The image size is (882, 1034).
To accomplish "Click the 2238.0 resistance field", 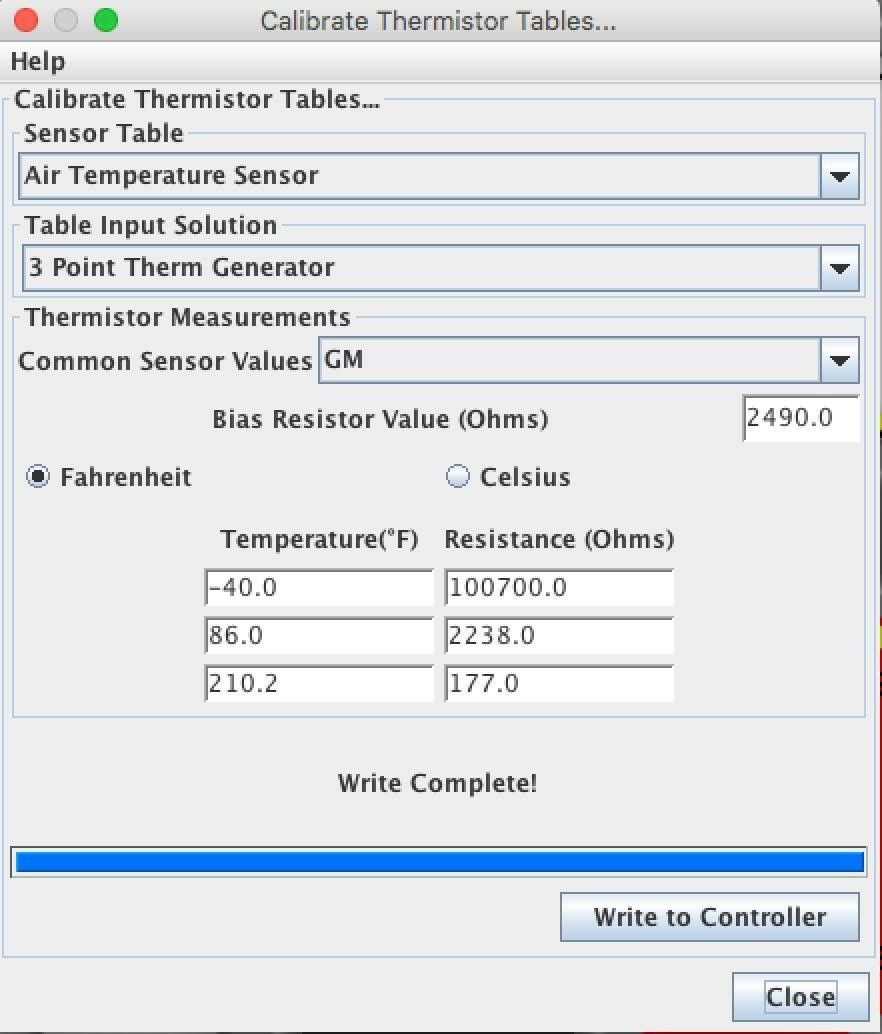I will (559, 636).
